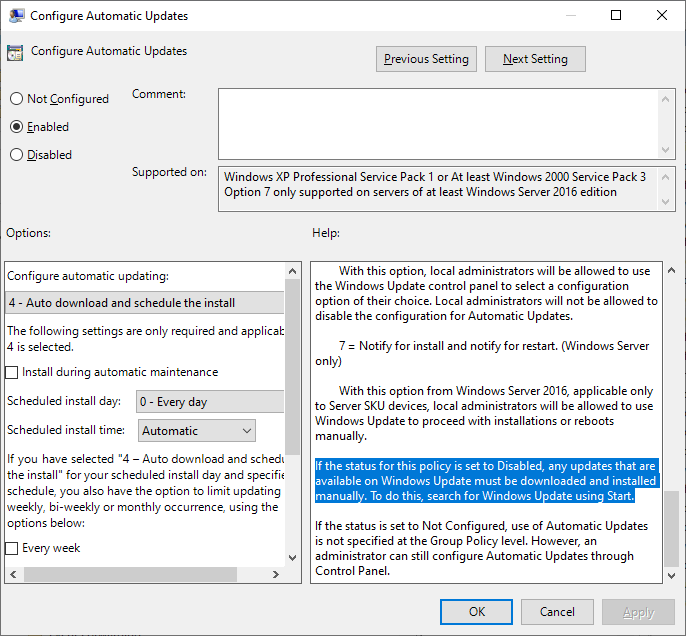
Task: Click the Comment box scroll down arrow
Action: tap(665, 150)
